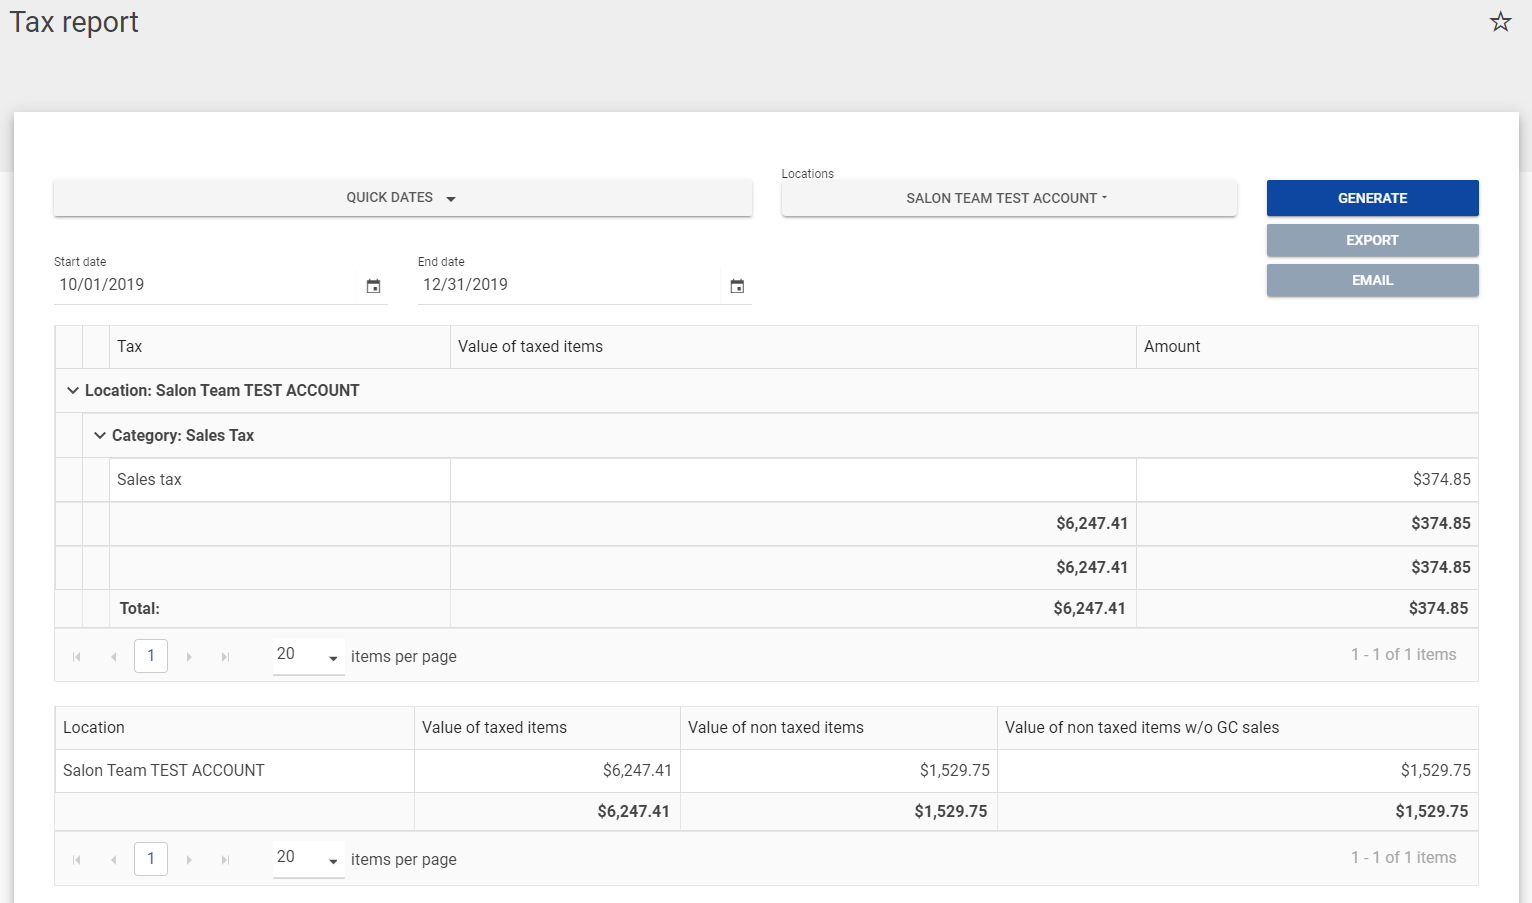Viewport: 1532px width, 903px height.
Task: Go to last page in tax table
Action: click(225, 657)
